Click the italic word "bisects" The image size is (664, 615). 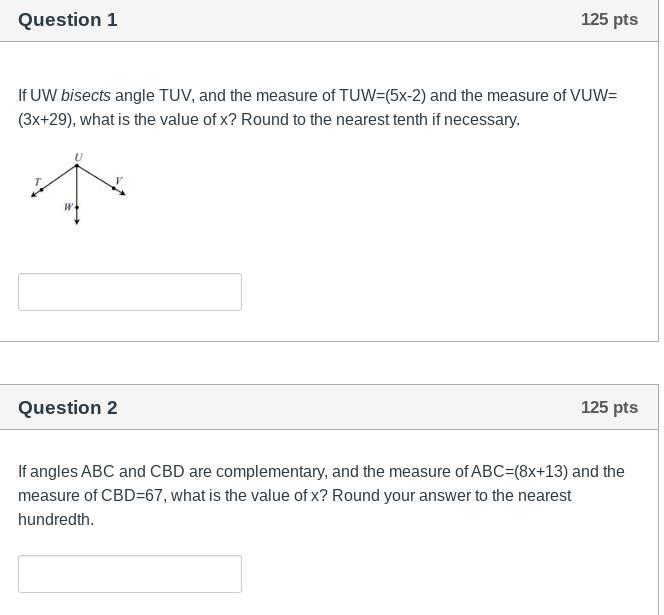[86, 96]
